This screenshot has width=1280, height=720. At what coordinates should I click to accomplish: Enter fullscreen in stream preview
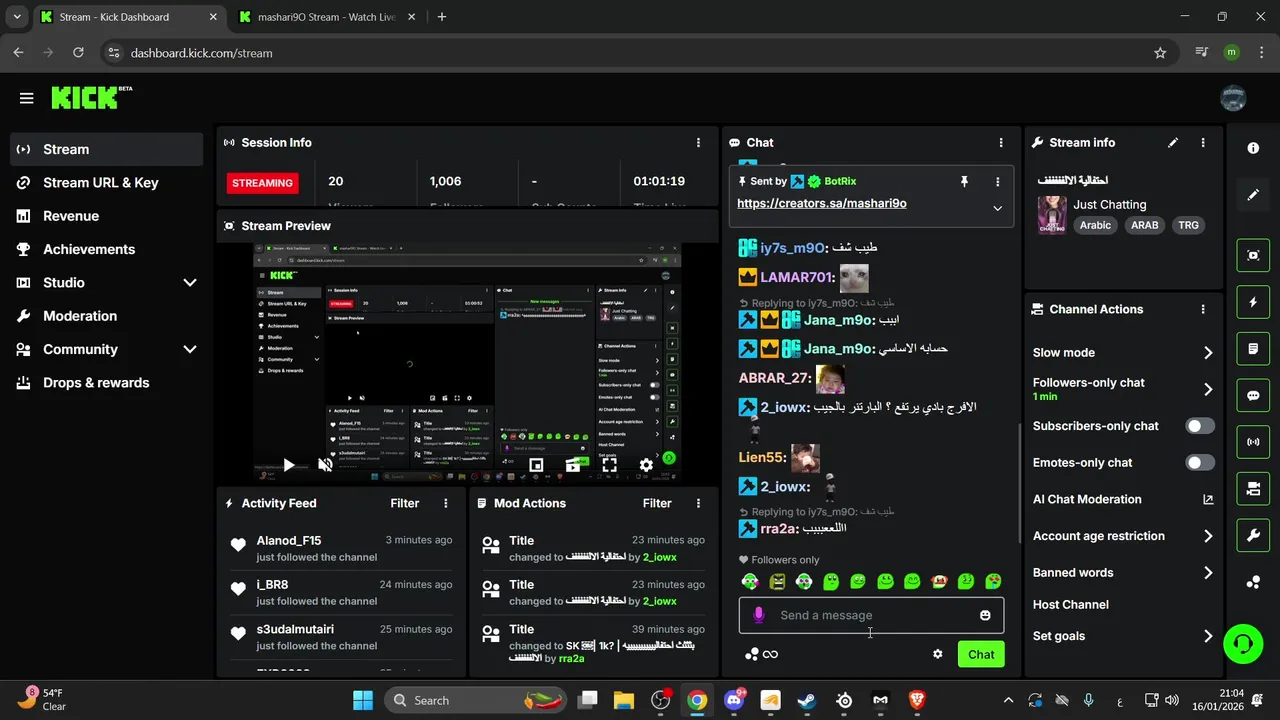pos(609,465)
